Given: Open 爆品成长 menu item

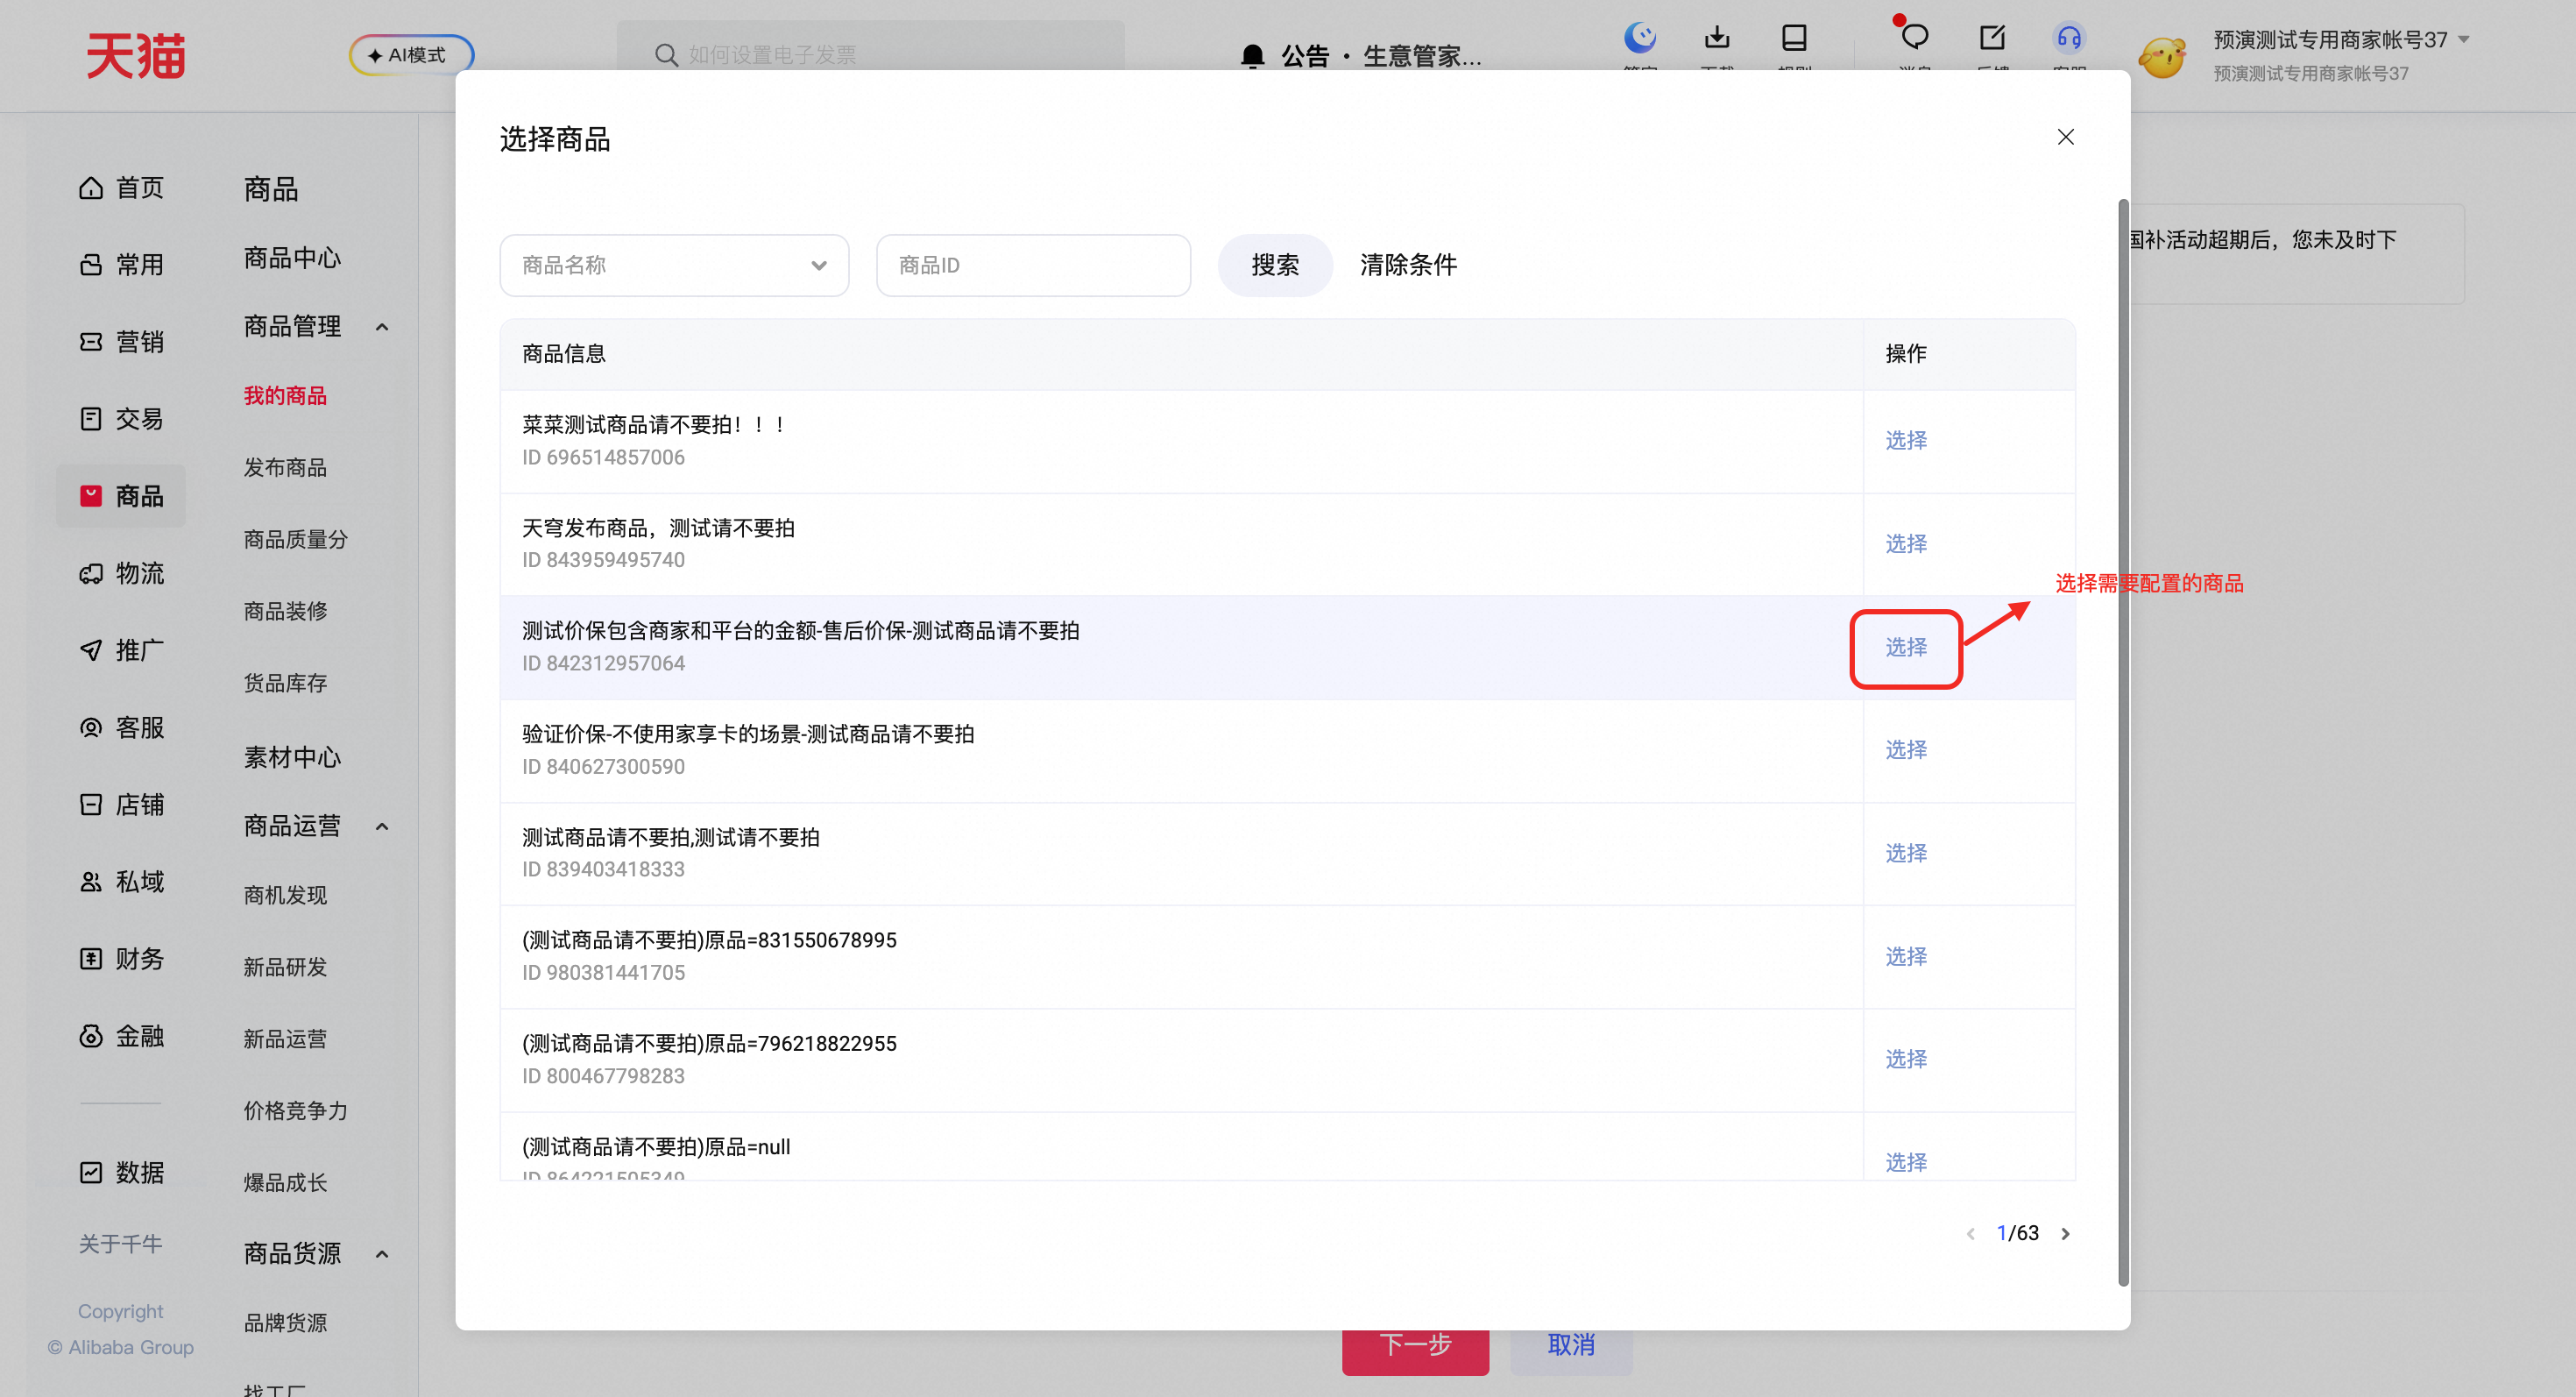Looking at the screenshot, I should coord(285,1183).
